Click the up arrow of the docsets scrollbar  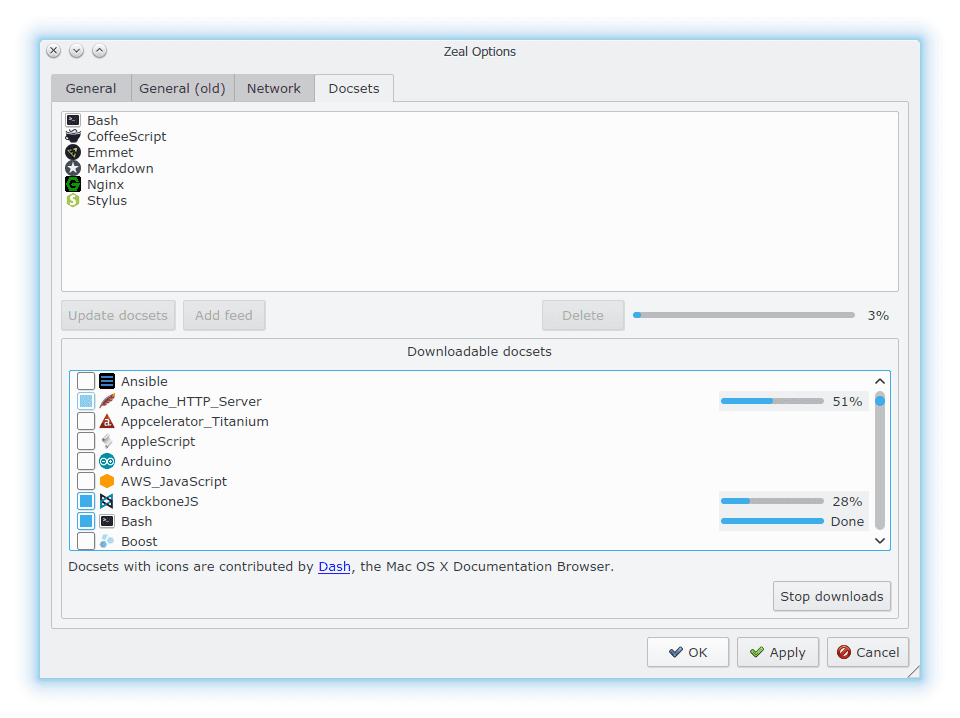click(x=879, y=381)
